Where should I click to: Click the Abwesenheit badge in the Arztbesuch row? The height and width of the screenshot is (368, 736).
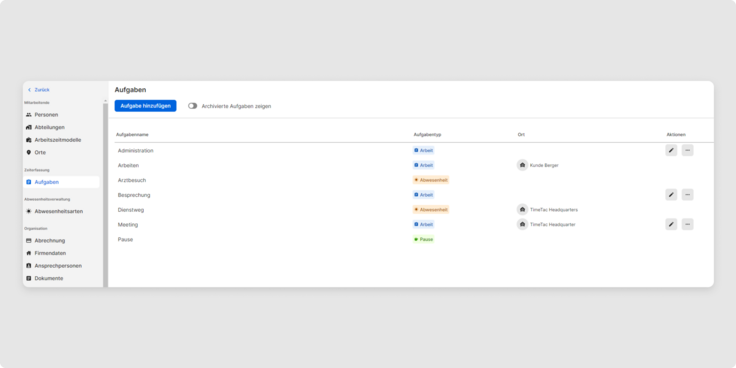(431, 180)
